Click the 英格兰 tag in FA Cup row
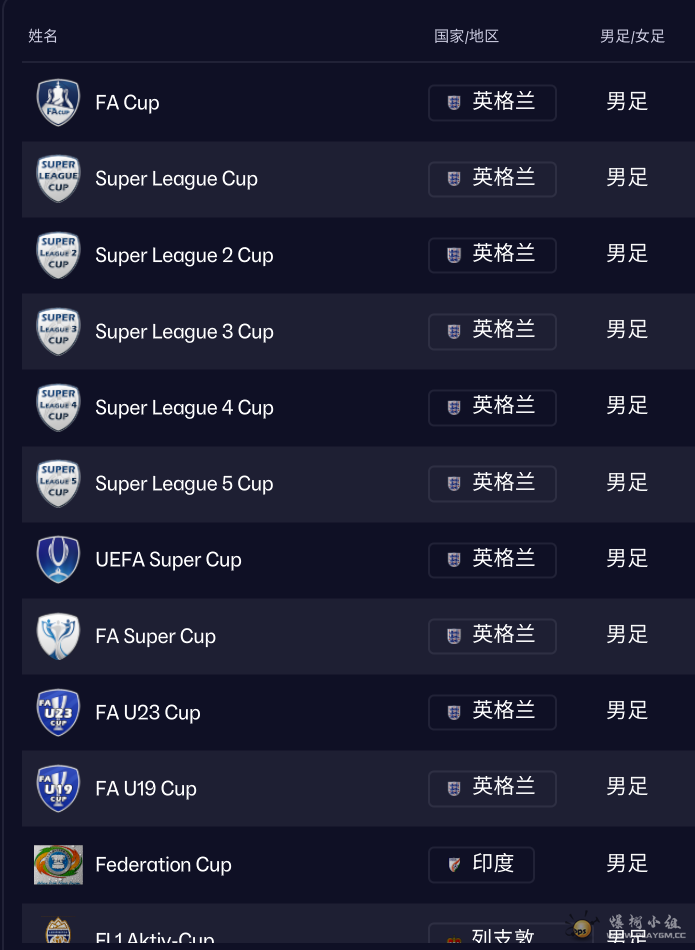 [492, 102]
